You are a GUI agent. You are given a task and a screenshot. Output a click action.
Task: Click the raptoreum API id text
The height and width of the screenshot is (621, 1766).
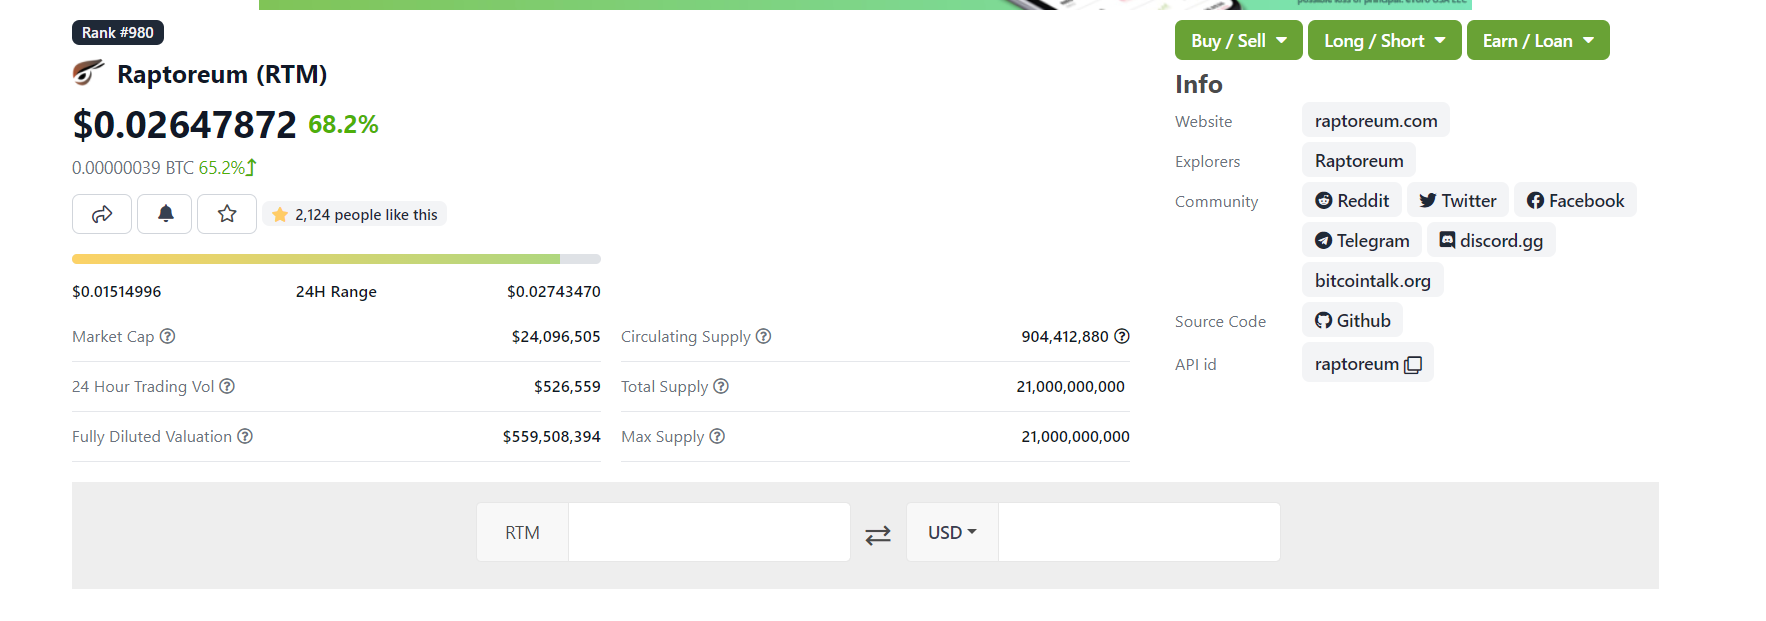pos(1356,364)
